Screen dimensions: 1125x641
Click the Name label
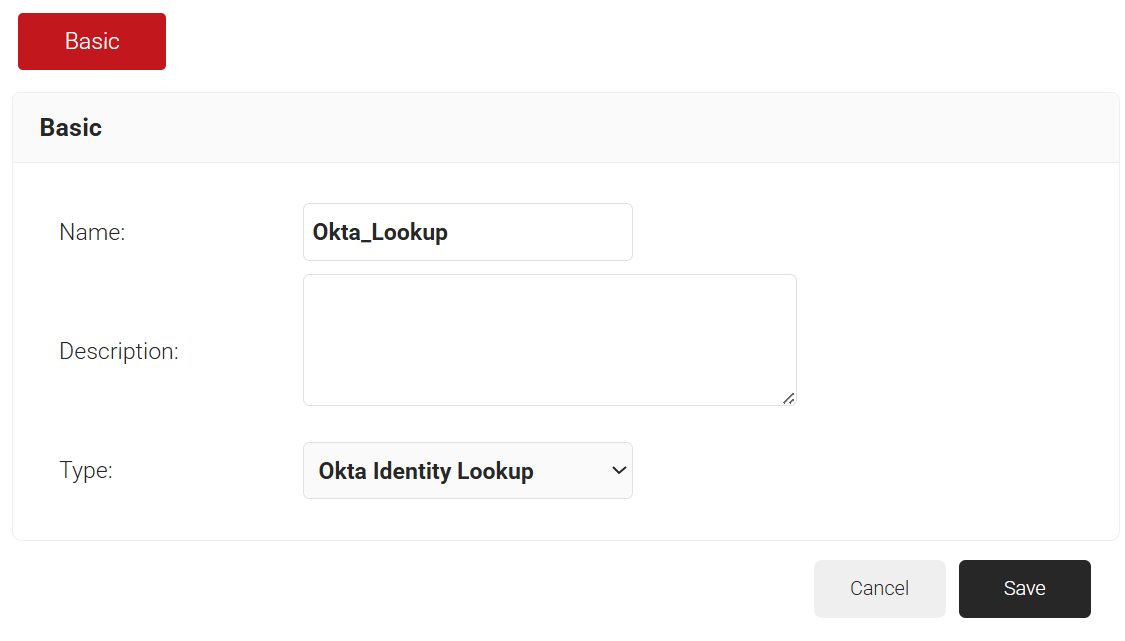(92, 232)
